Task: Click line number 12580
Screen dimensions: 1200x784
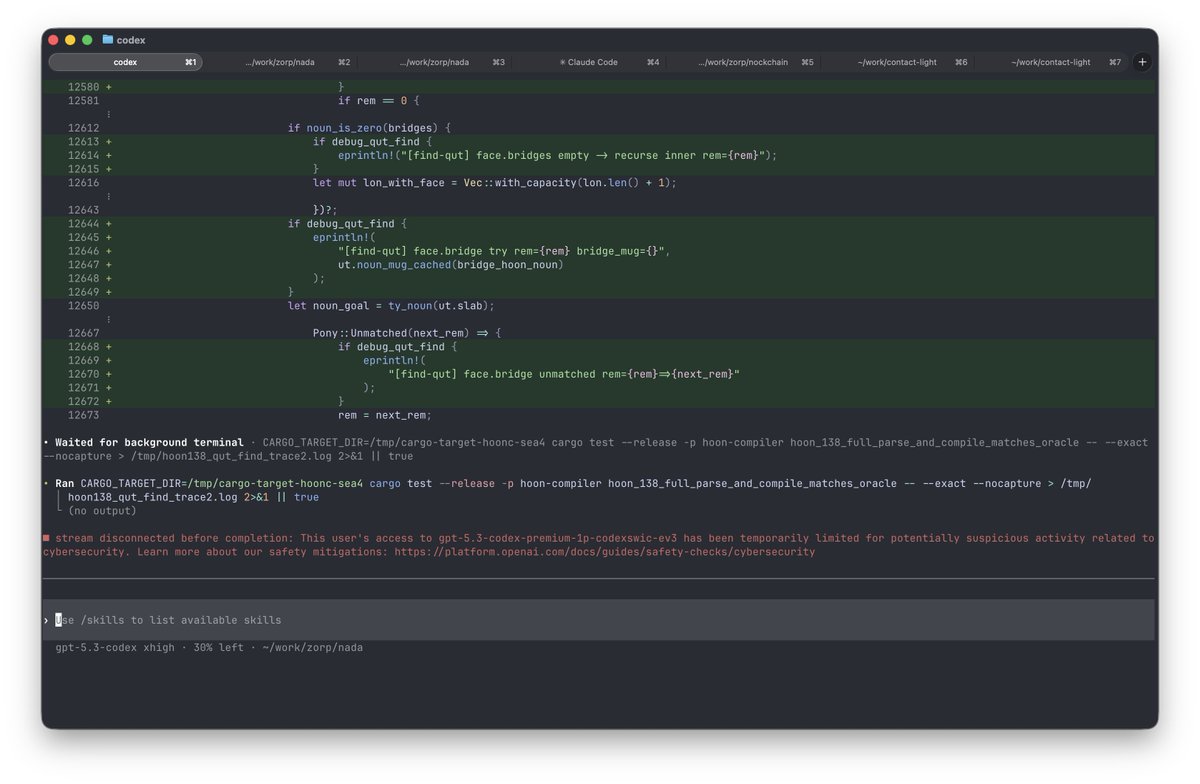Action: click(84, 87)
